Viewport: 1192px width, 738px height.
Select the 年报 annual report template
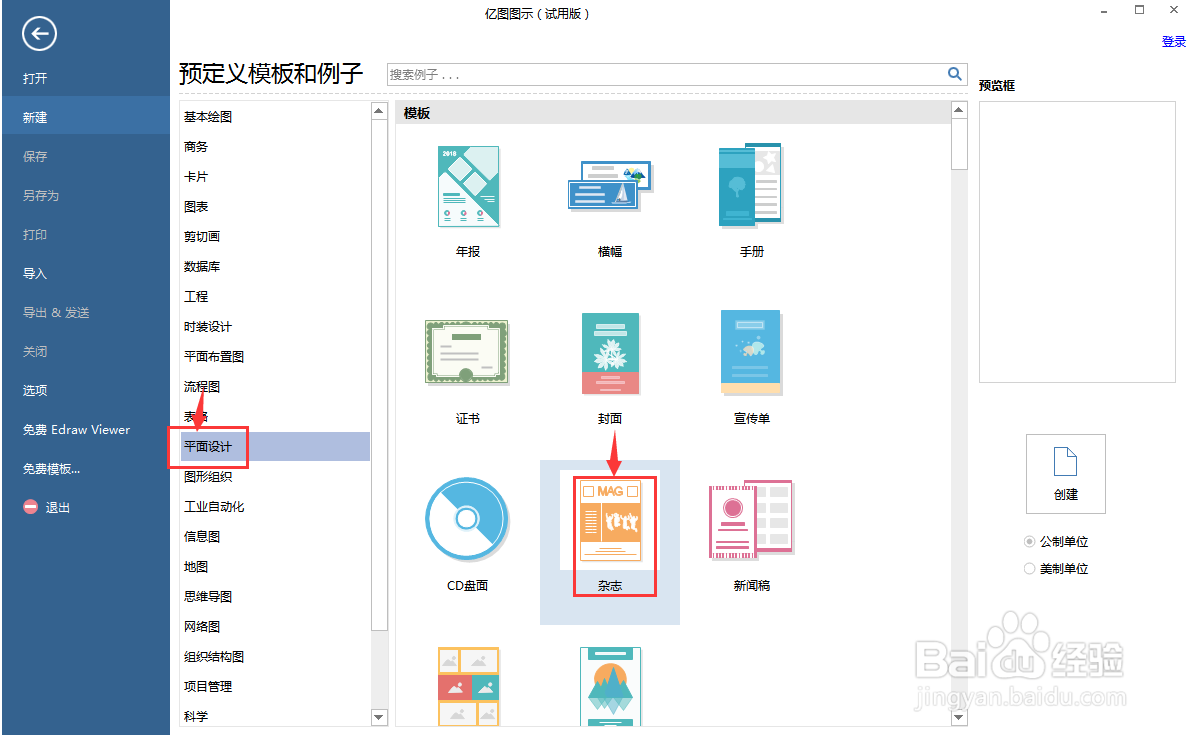click(x=468, y=187)
